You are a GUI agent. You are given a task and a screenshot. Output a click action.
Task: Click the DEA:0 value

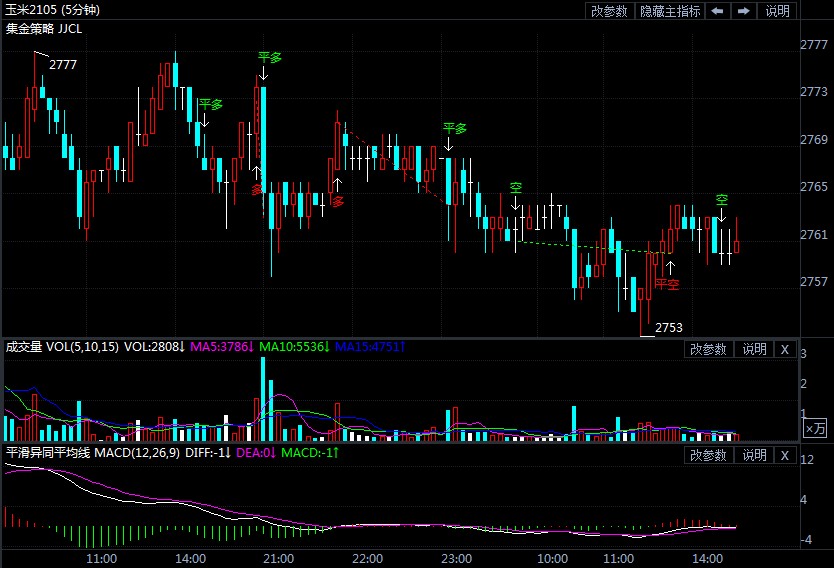[x=256, y=453]
